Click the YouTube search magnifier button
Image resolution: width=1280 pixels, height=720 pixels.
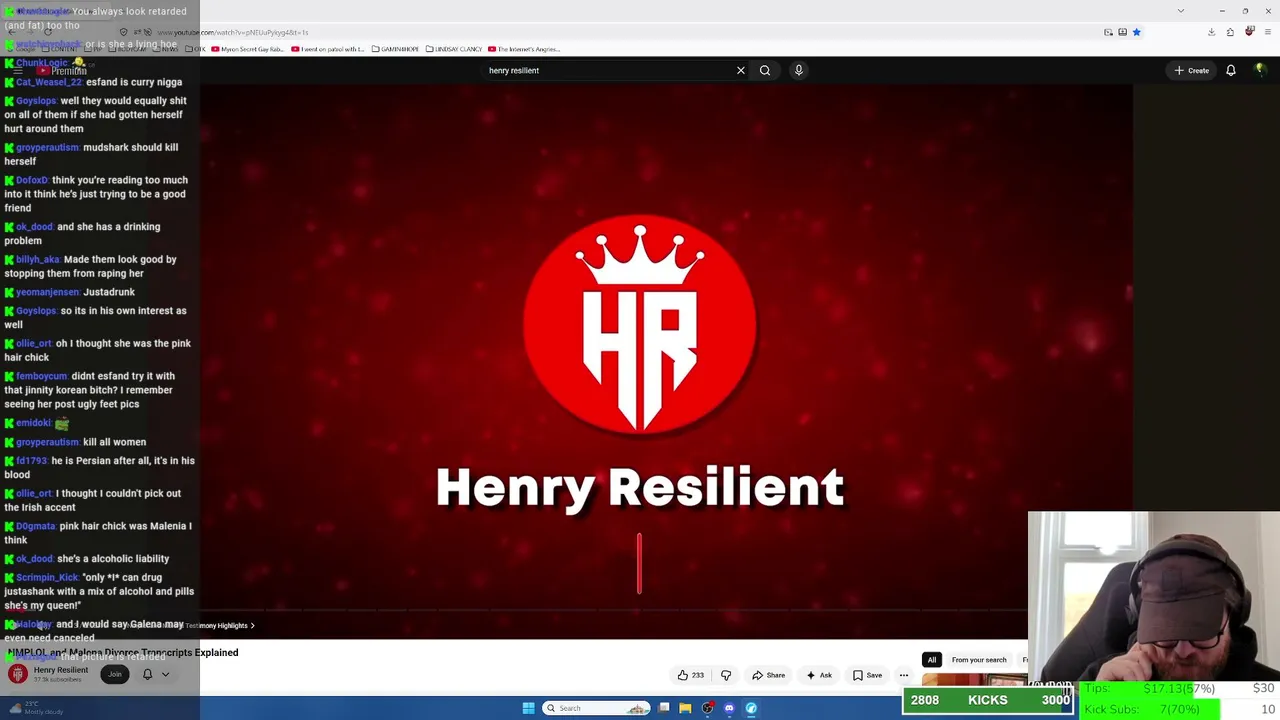(x=765, y=70)
